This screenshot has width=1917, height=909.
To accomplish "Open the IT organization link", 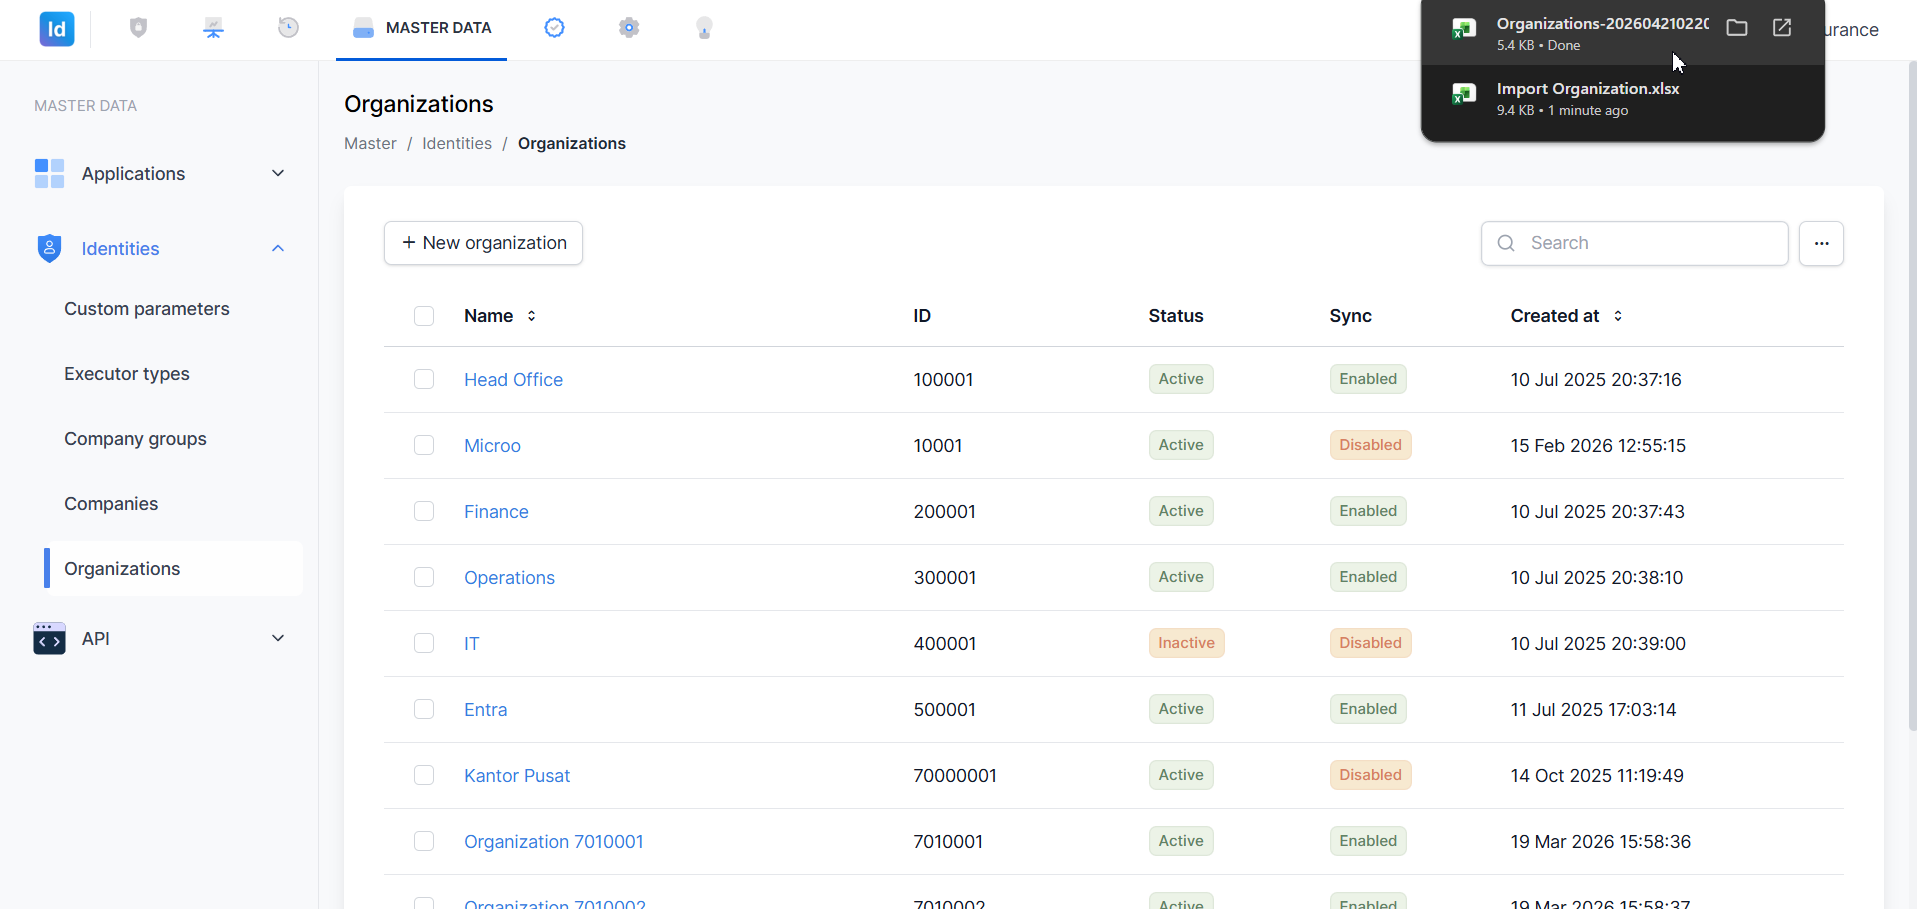I will tap(471, 644).
